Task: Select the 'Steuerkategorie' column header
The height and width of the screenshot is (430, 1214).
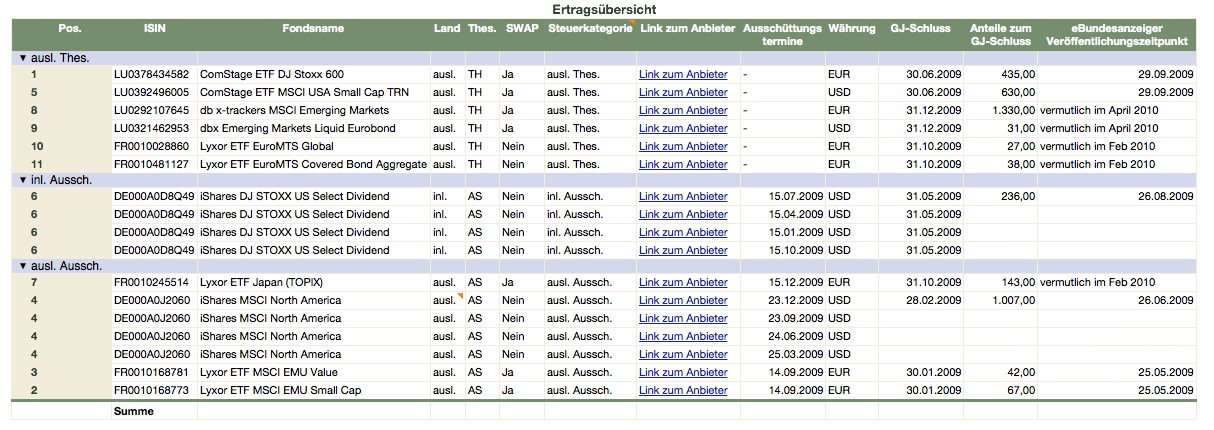Action: [590, 29]
